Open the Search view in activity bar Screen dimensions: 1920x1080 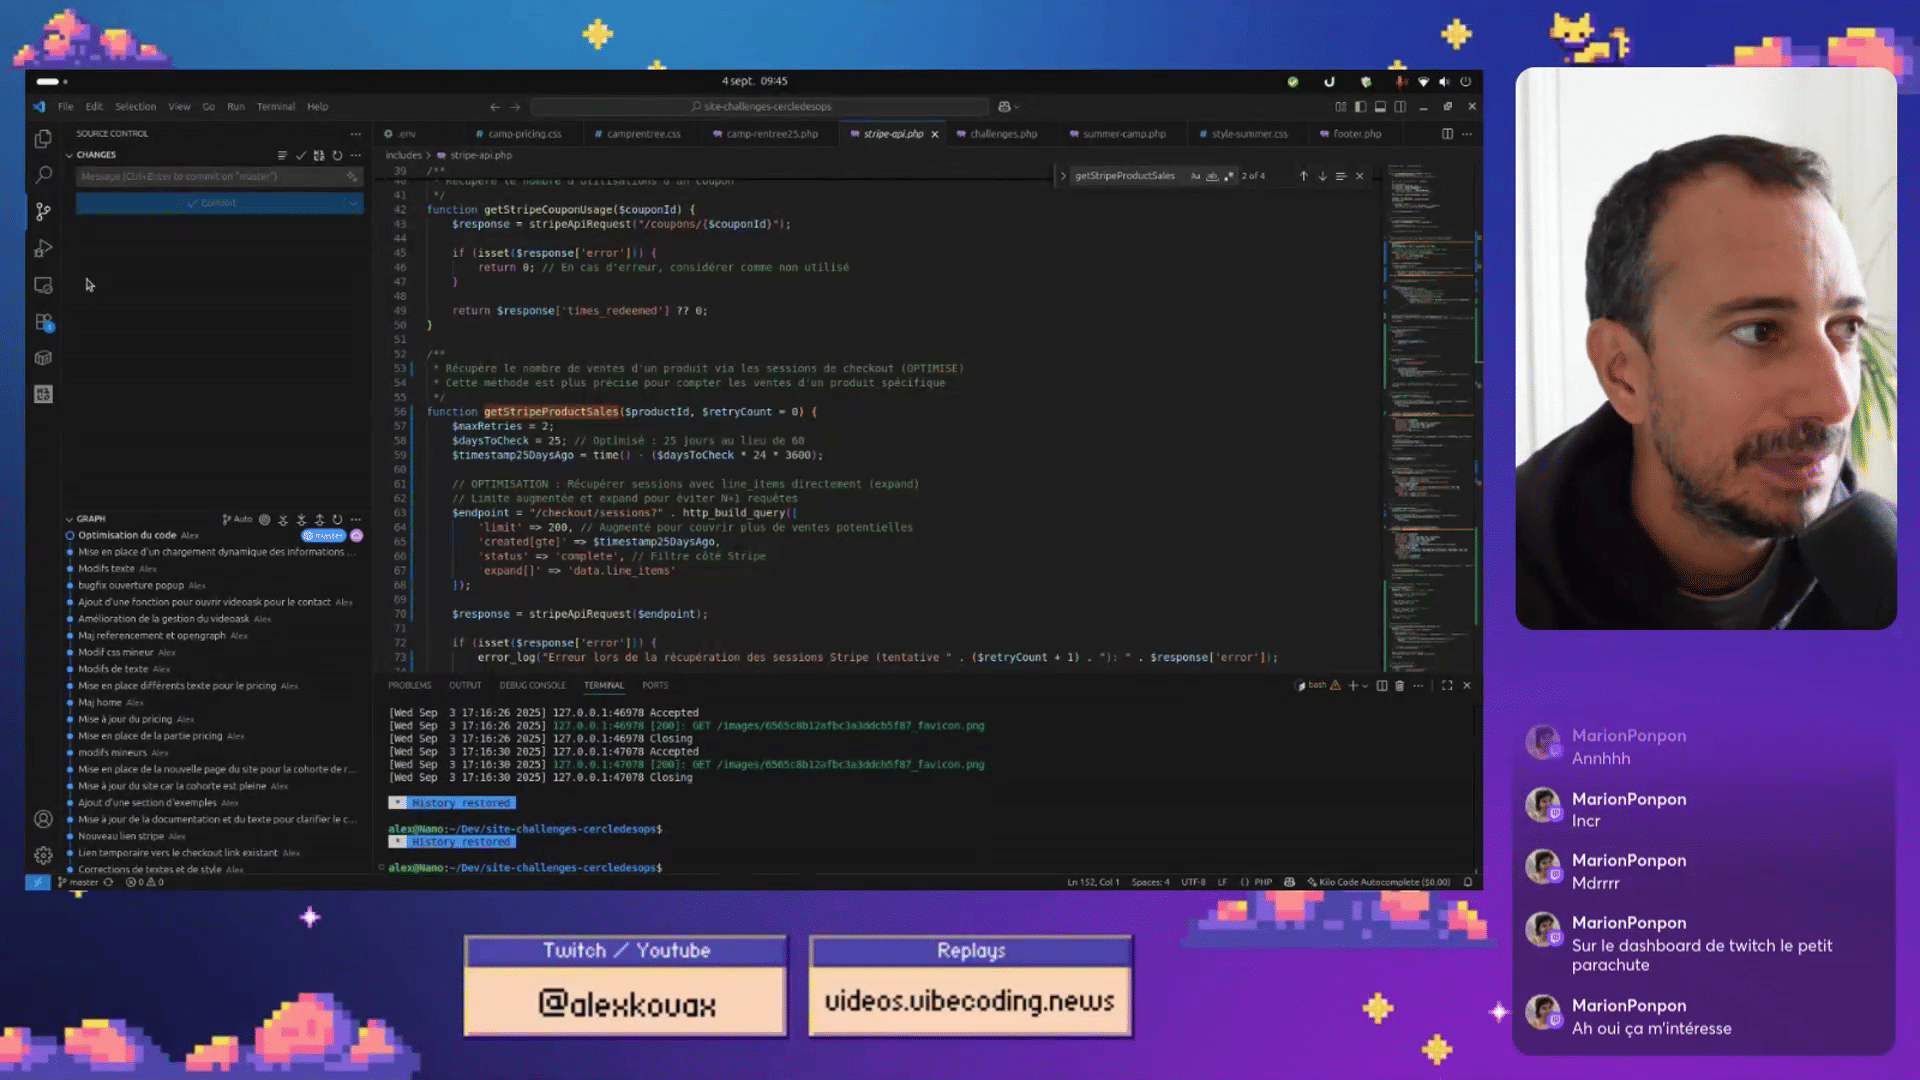point(43,175)
